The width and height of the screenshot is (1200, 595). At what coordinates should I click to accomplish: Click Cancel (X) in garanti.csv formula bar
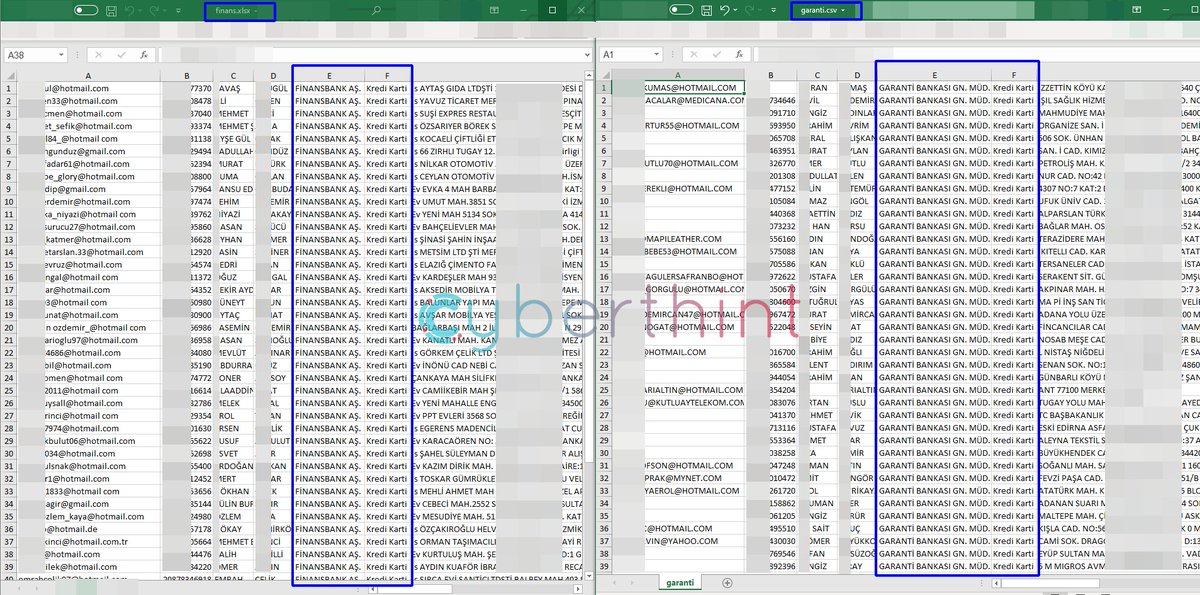pos(694,55)
